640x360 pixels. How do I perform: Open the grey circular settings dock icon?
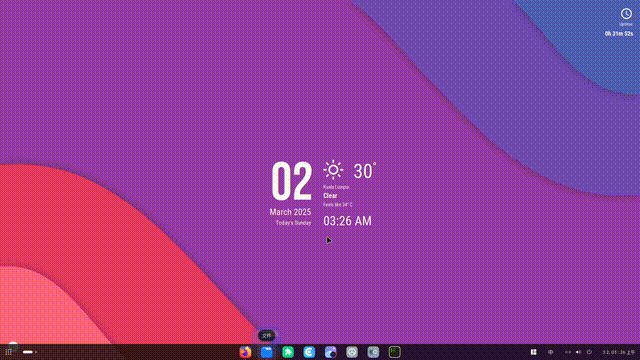pyautogui.click(x=352, y=352)
